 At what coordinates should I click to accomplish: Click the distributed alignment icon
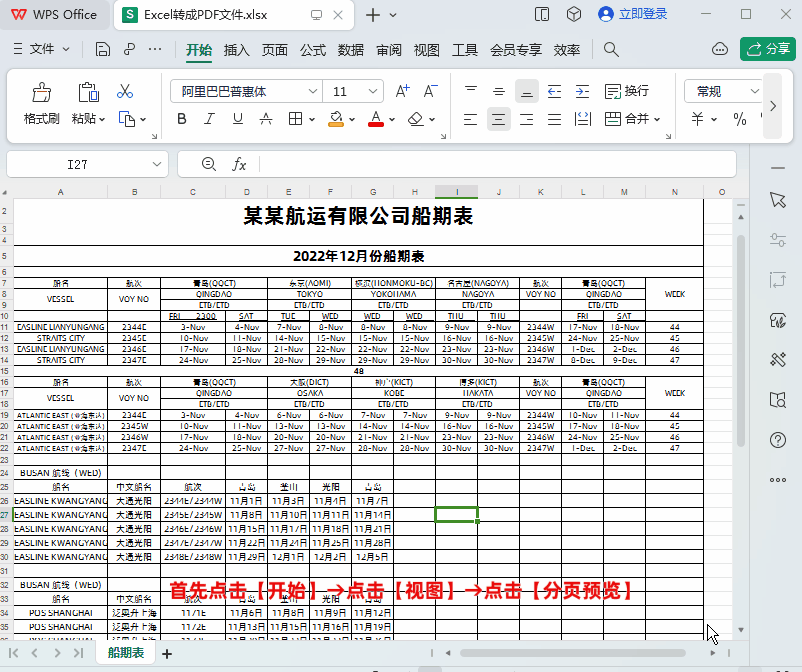coord(583,119)
